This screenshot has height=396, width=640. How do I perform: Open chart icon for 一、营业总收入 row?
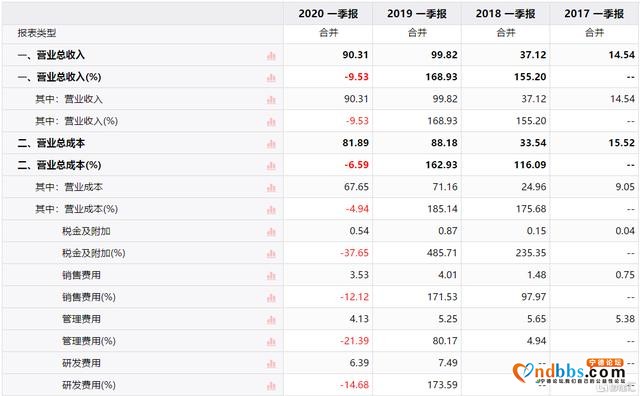point(271,56)
